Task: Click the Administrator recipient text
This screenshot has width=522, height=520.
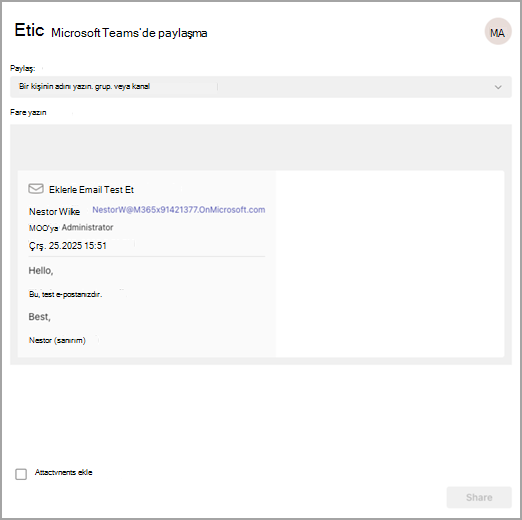Action: click(87, 227)
